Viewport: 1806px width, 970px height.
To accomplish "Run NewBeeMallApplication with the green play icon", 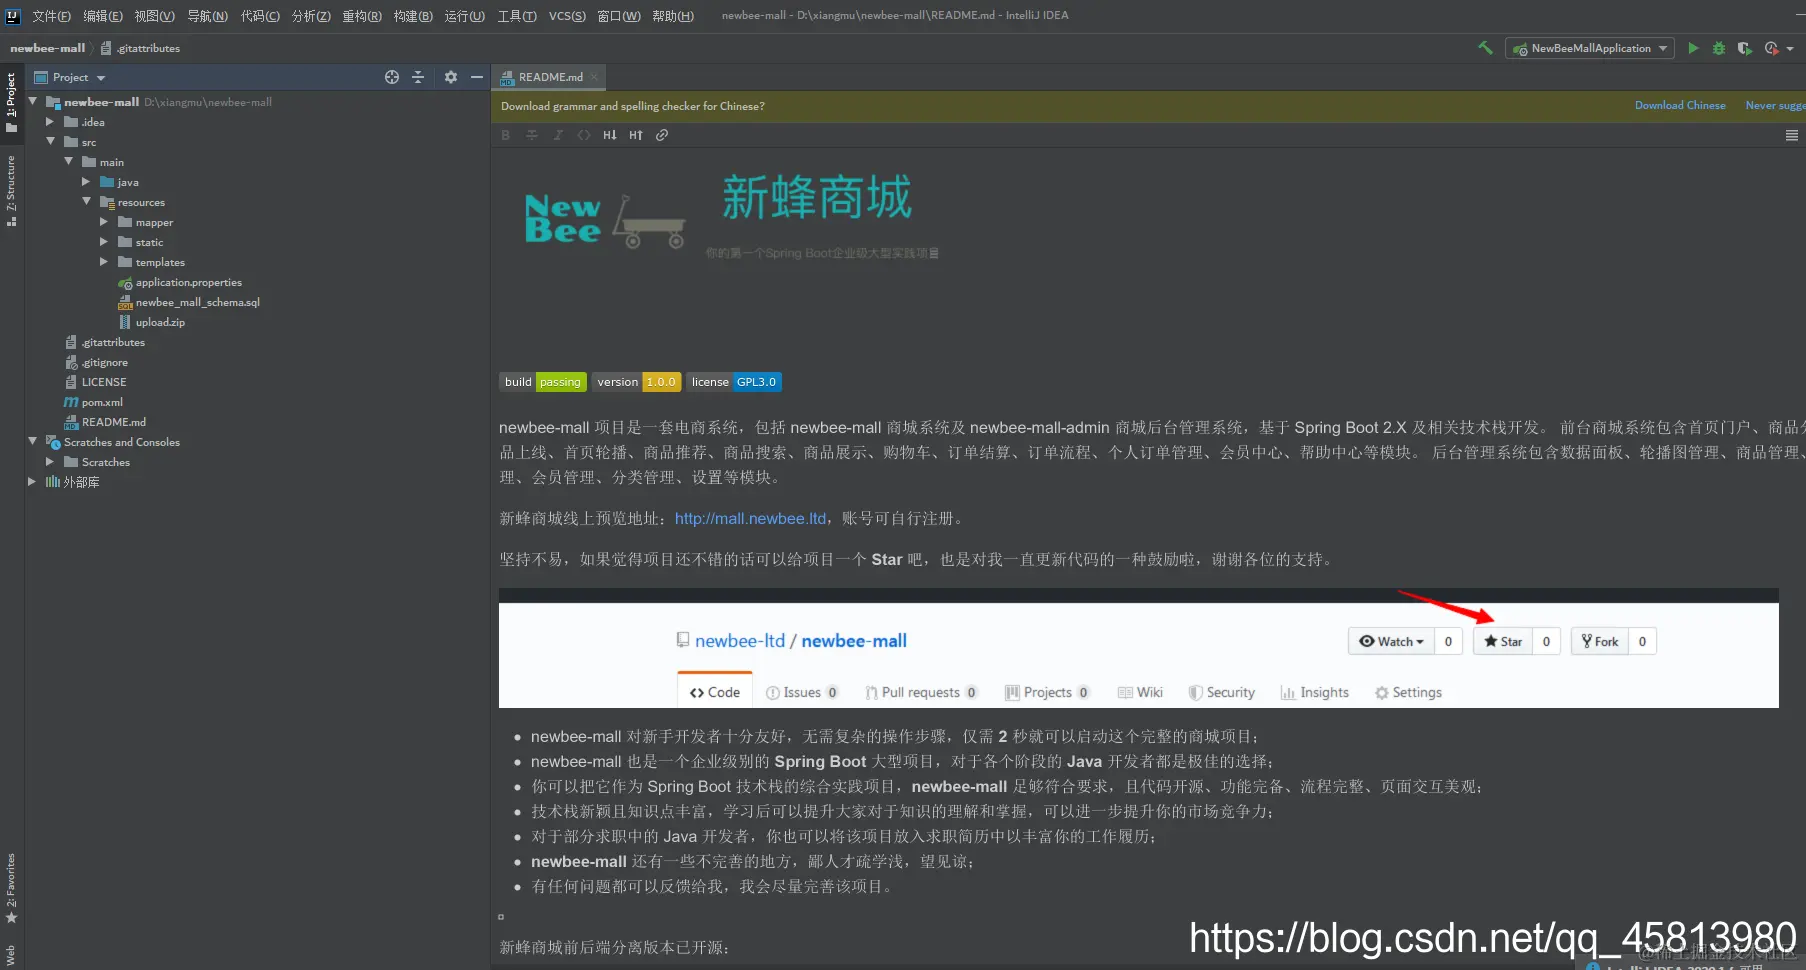I will point(1693,47).
